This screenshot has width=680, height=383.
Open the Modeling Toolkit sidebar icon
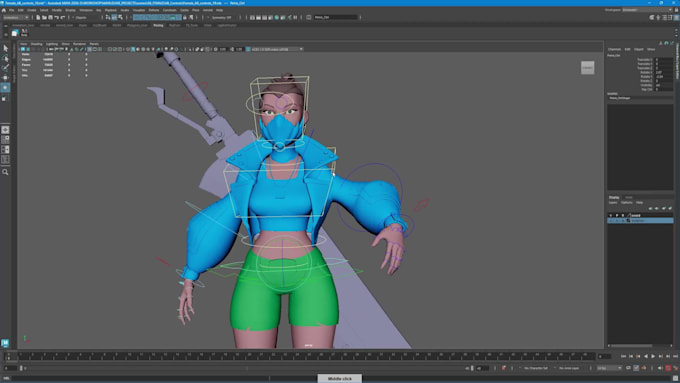(x=651, y=17)
